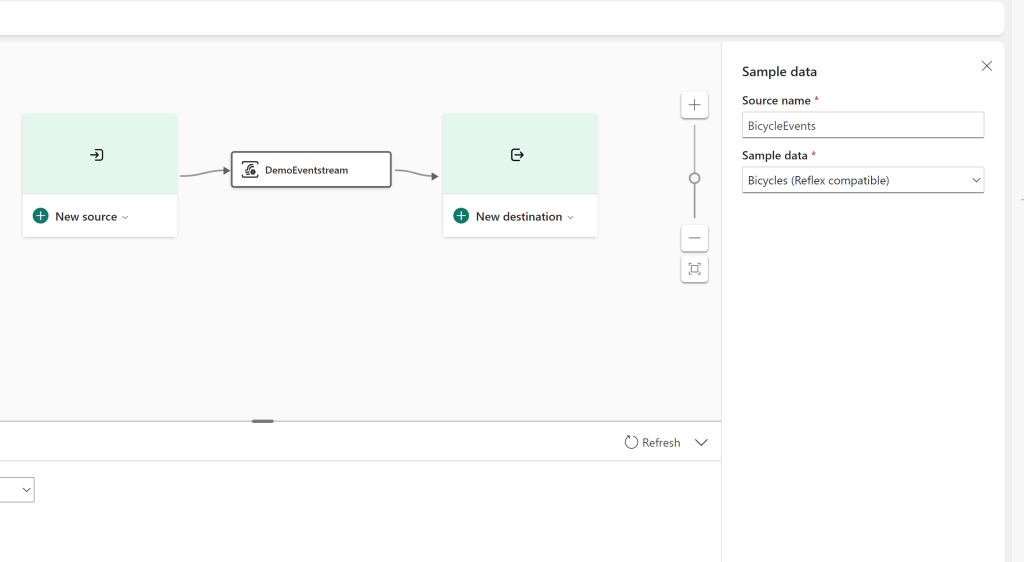Open the Sample data dropdown showing Bicycles
The height and width of the screenshot is (562, 1024).
(x=862, y=180)
